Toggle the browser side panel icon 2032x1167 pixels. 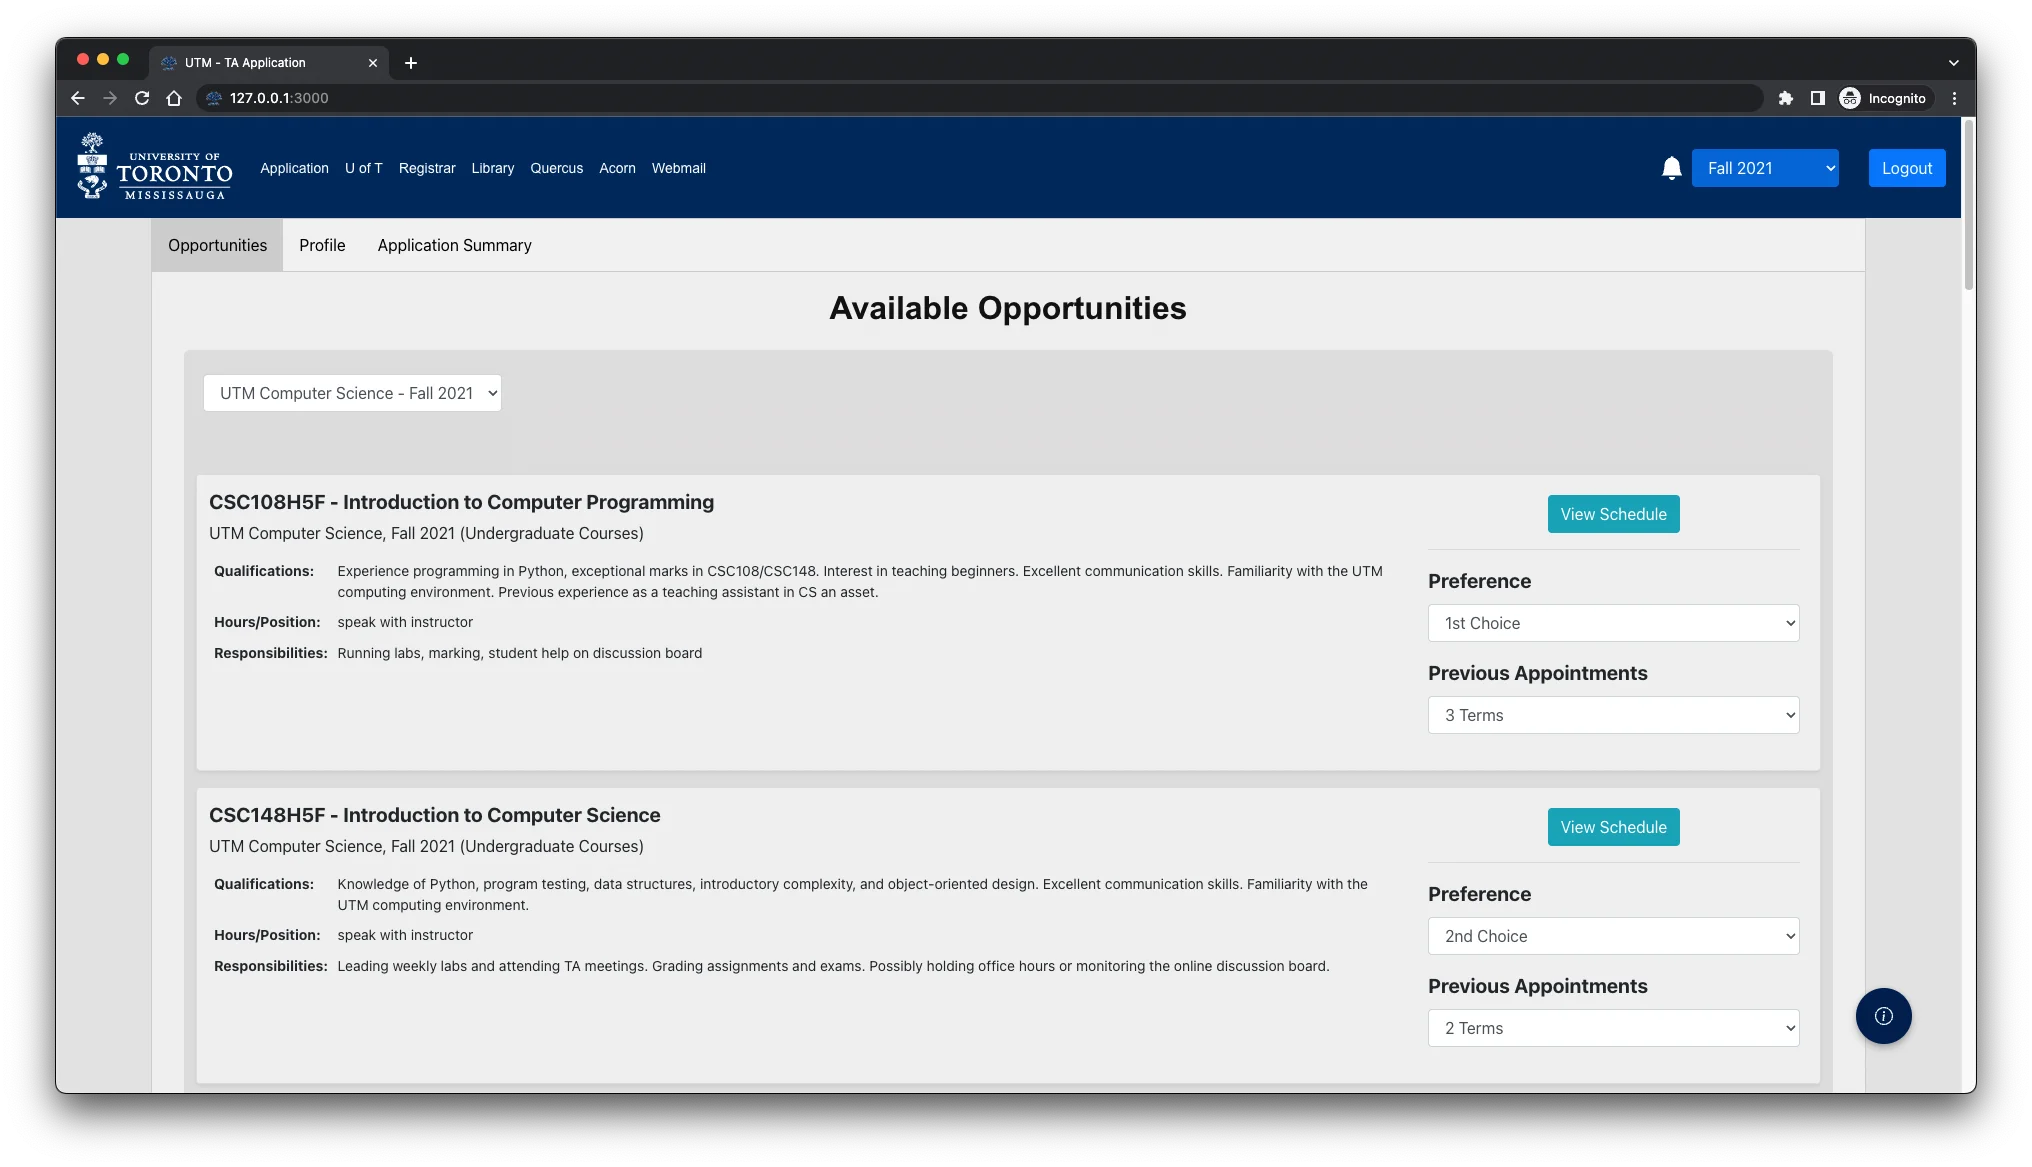tap(1817, 98)
